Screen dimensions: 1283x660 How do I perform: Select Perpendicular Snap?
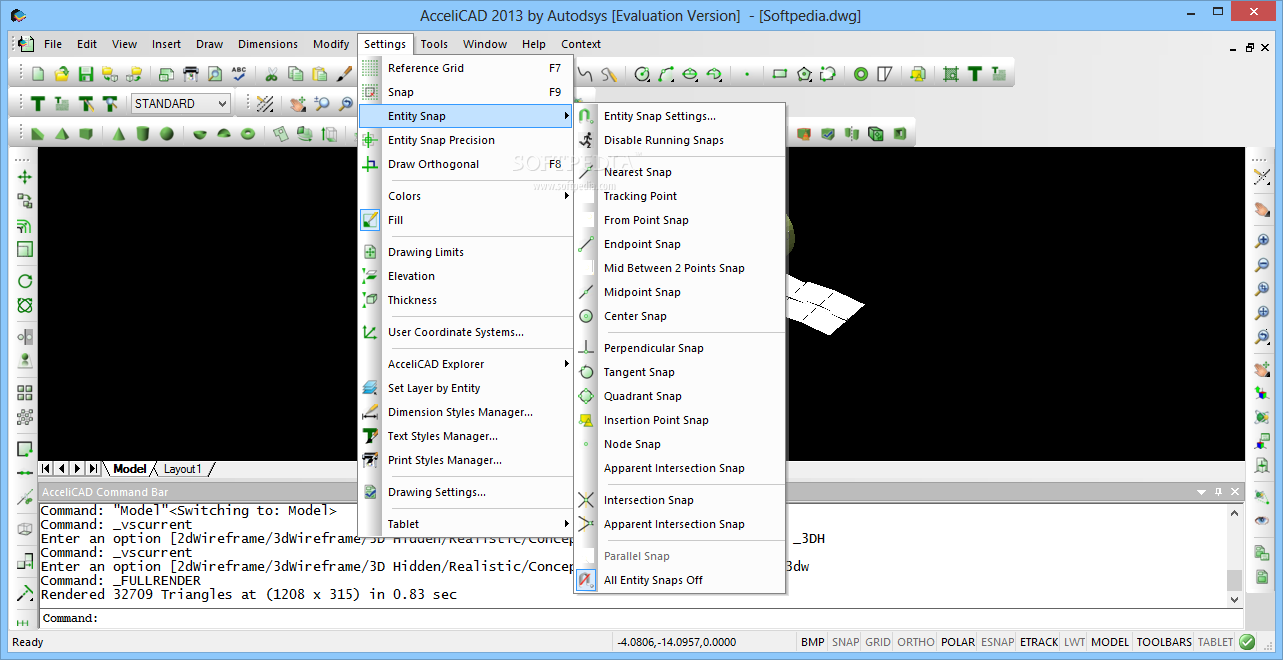[x=680, y=348]
